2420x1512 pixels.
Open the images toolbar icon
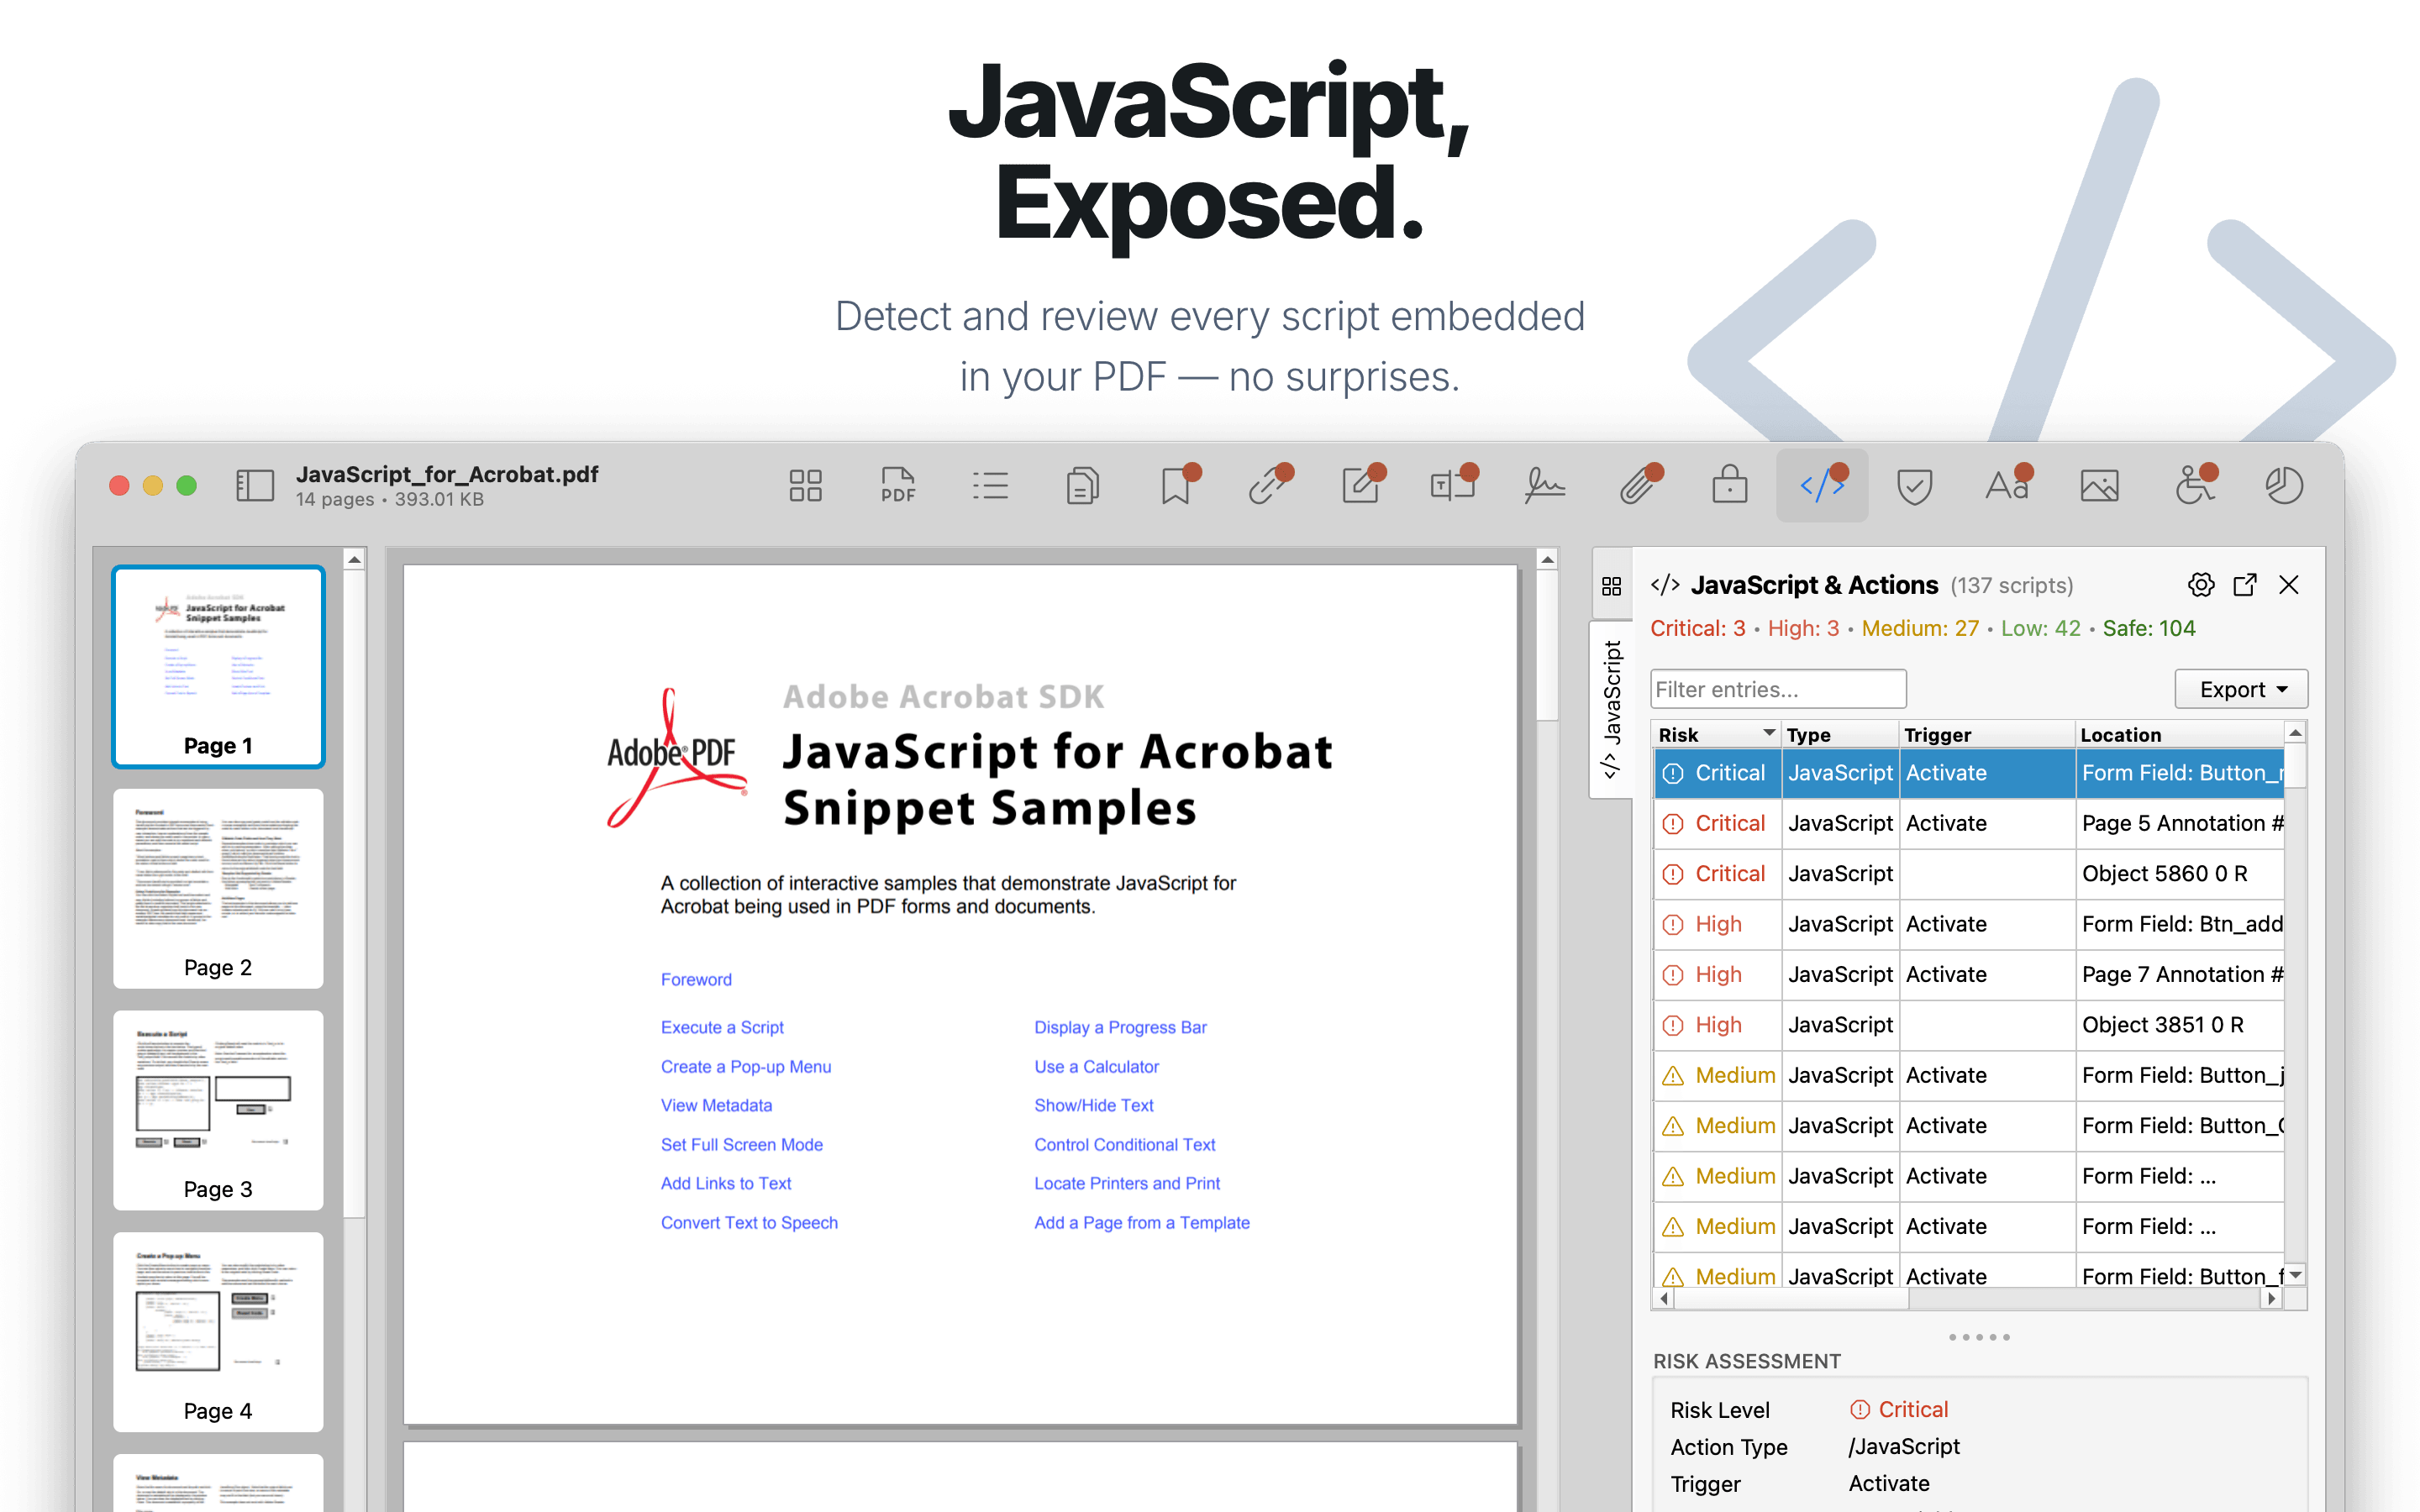point(2099,486)
